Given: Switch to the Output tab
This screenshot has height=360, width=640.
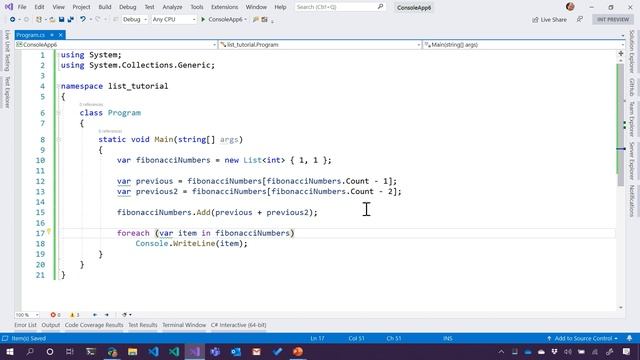Looking at the screenshot, I should (51, 325).
